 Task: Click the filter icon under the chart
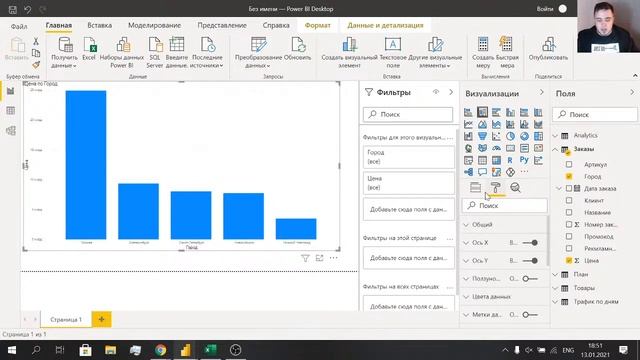point(305,258)
